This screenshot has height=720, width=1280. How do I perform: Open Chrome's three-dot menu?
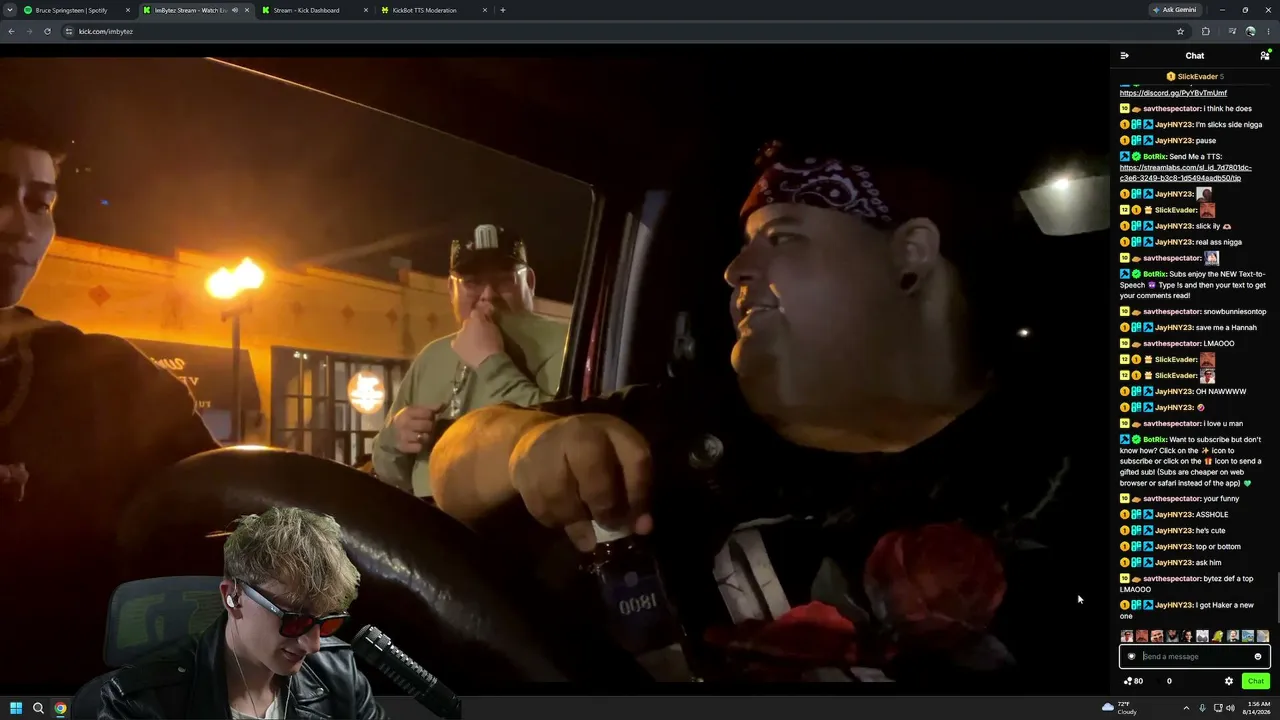(1268, 31)
